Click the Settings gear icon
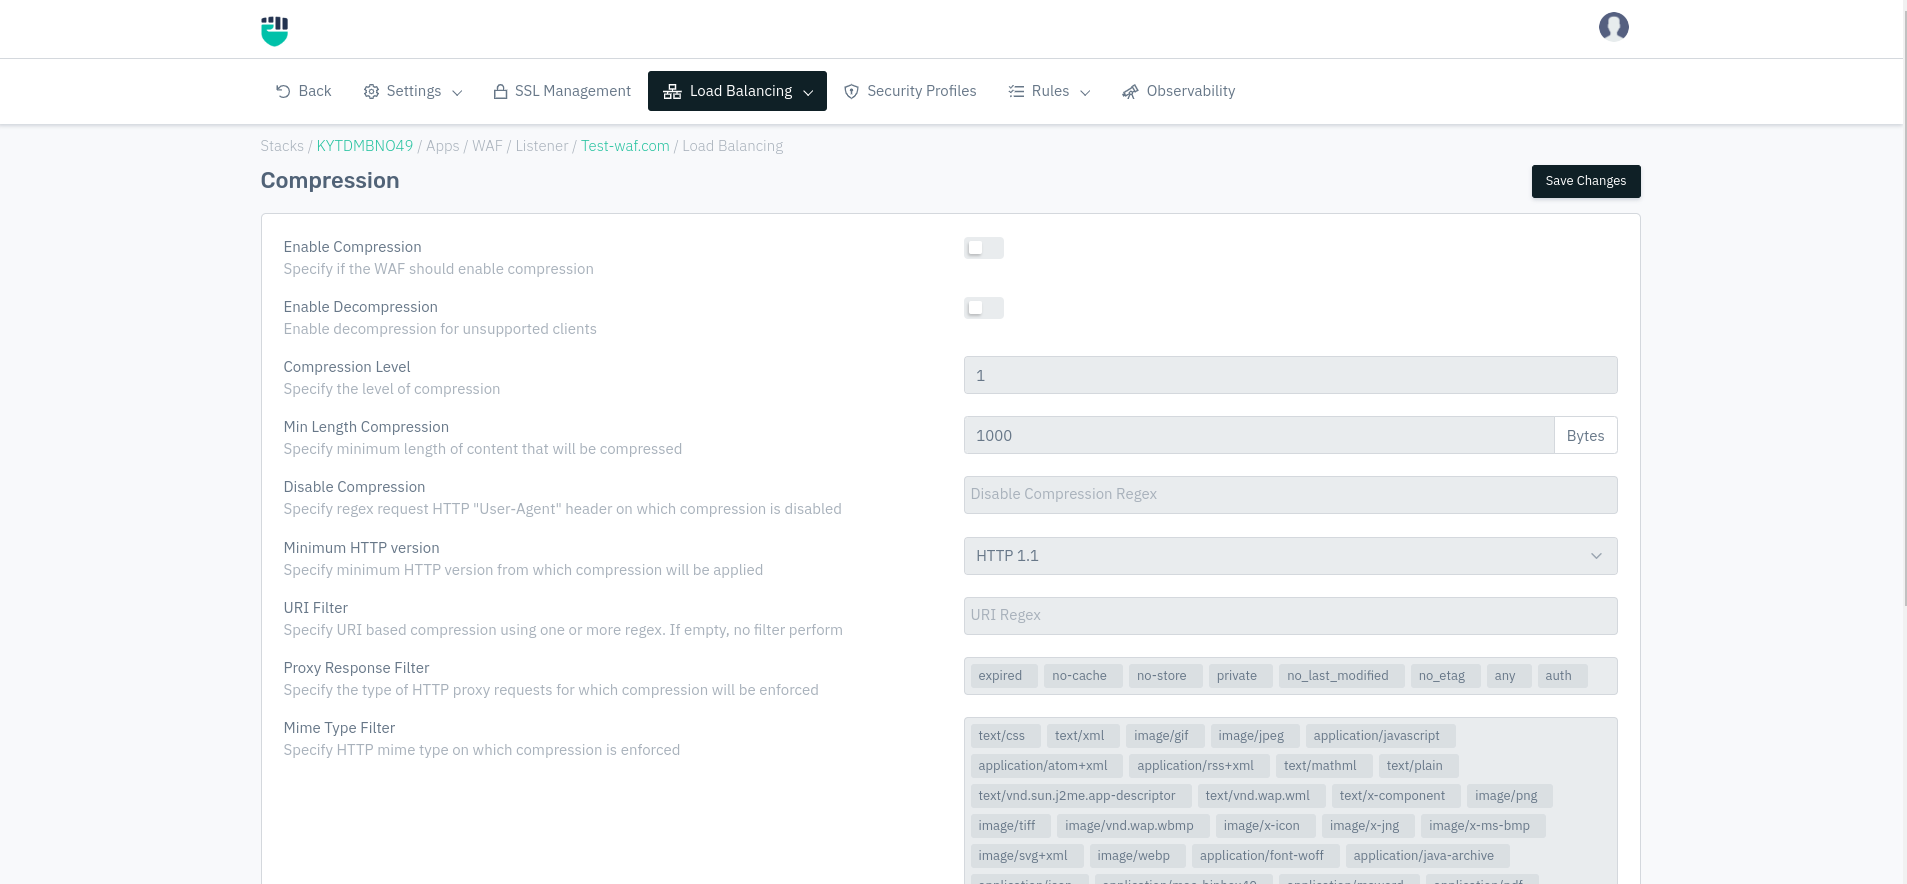The image size is (1907, 884). click(371, 91)
